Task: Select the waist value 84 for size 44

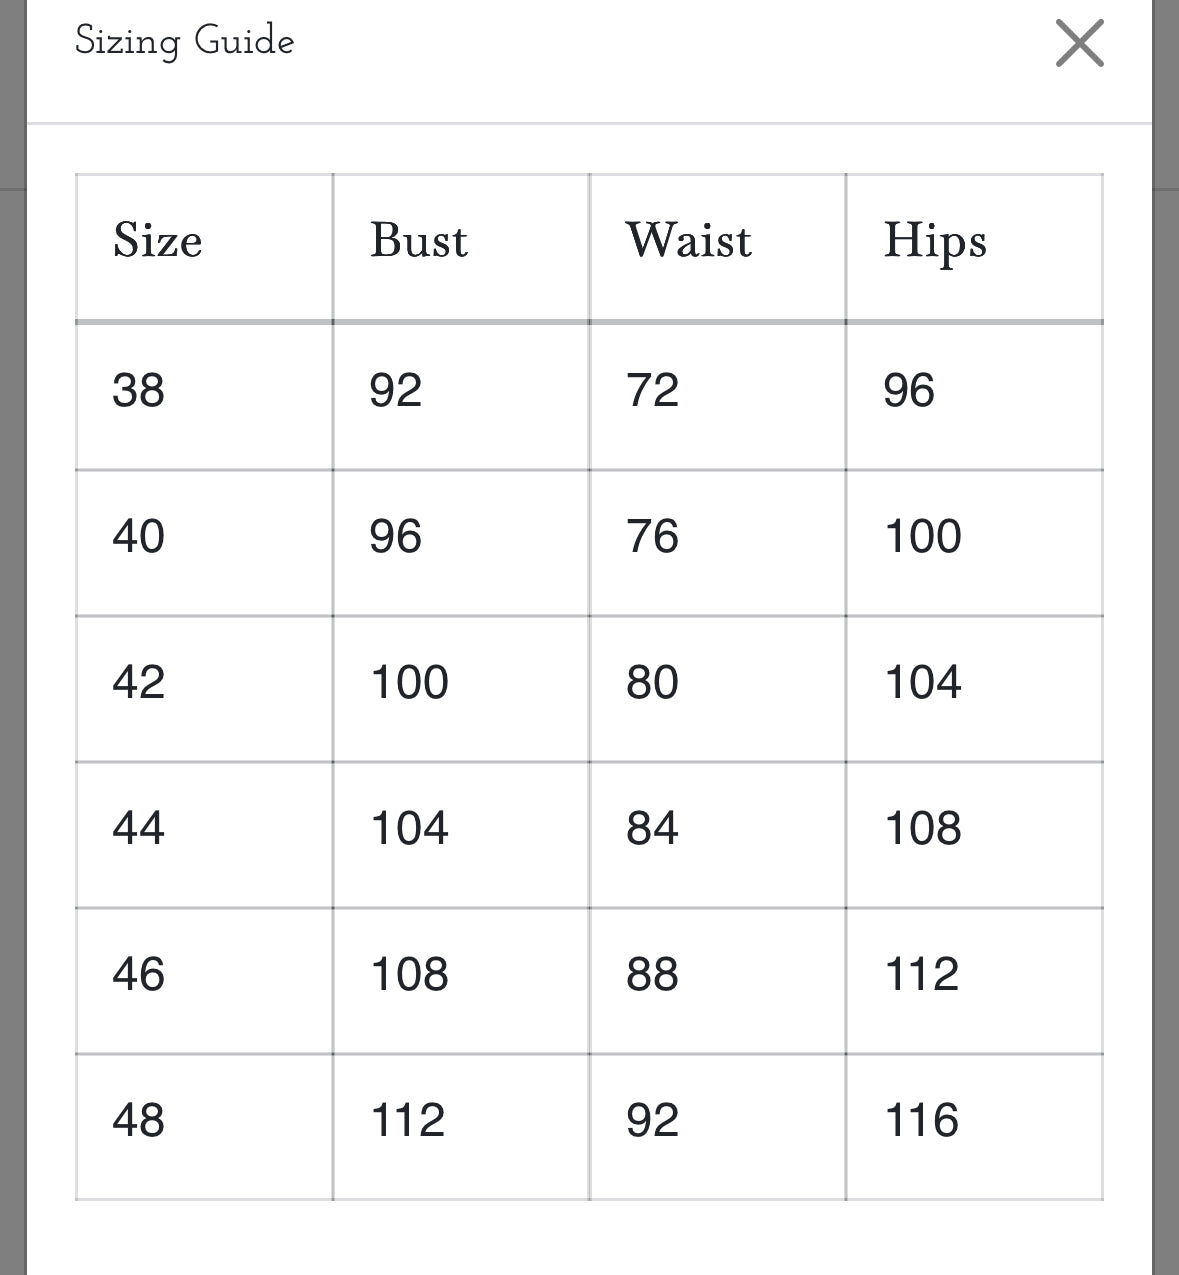Action: tap(653, 828)
